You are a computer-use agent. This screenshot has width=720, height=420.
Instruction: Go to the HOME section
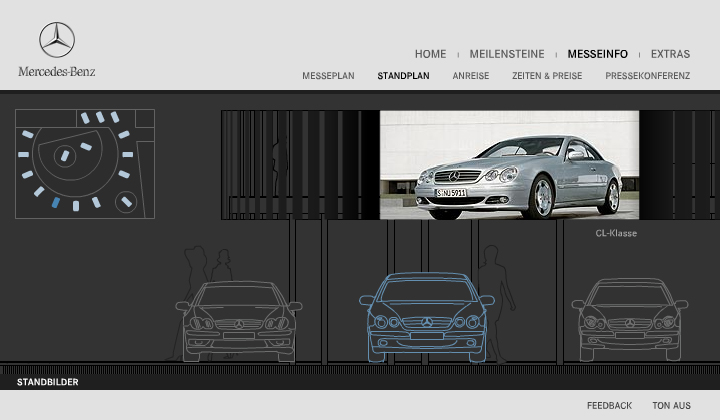[431, 54]
